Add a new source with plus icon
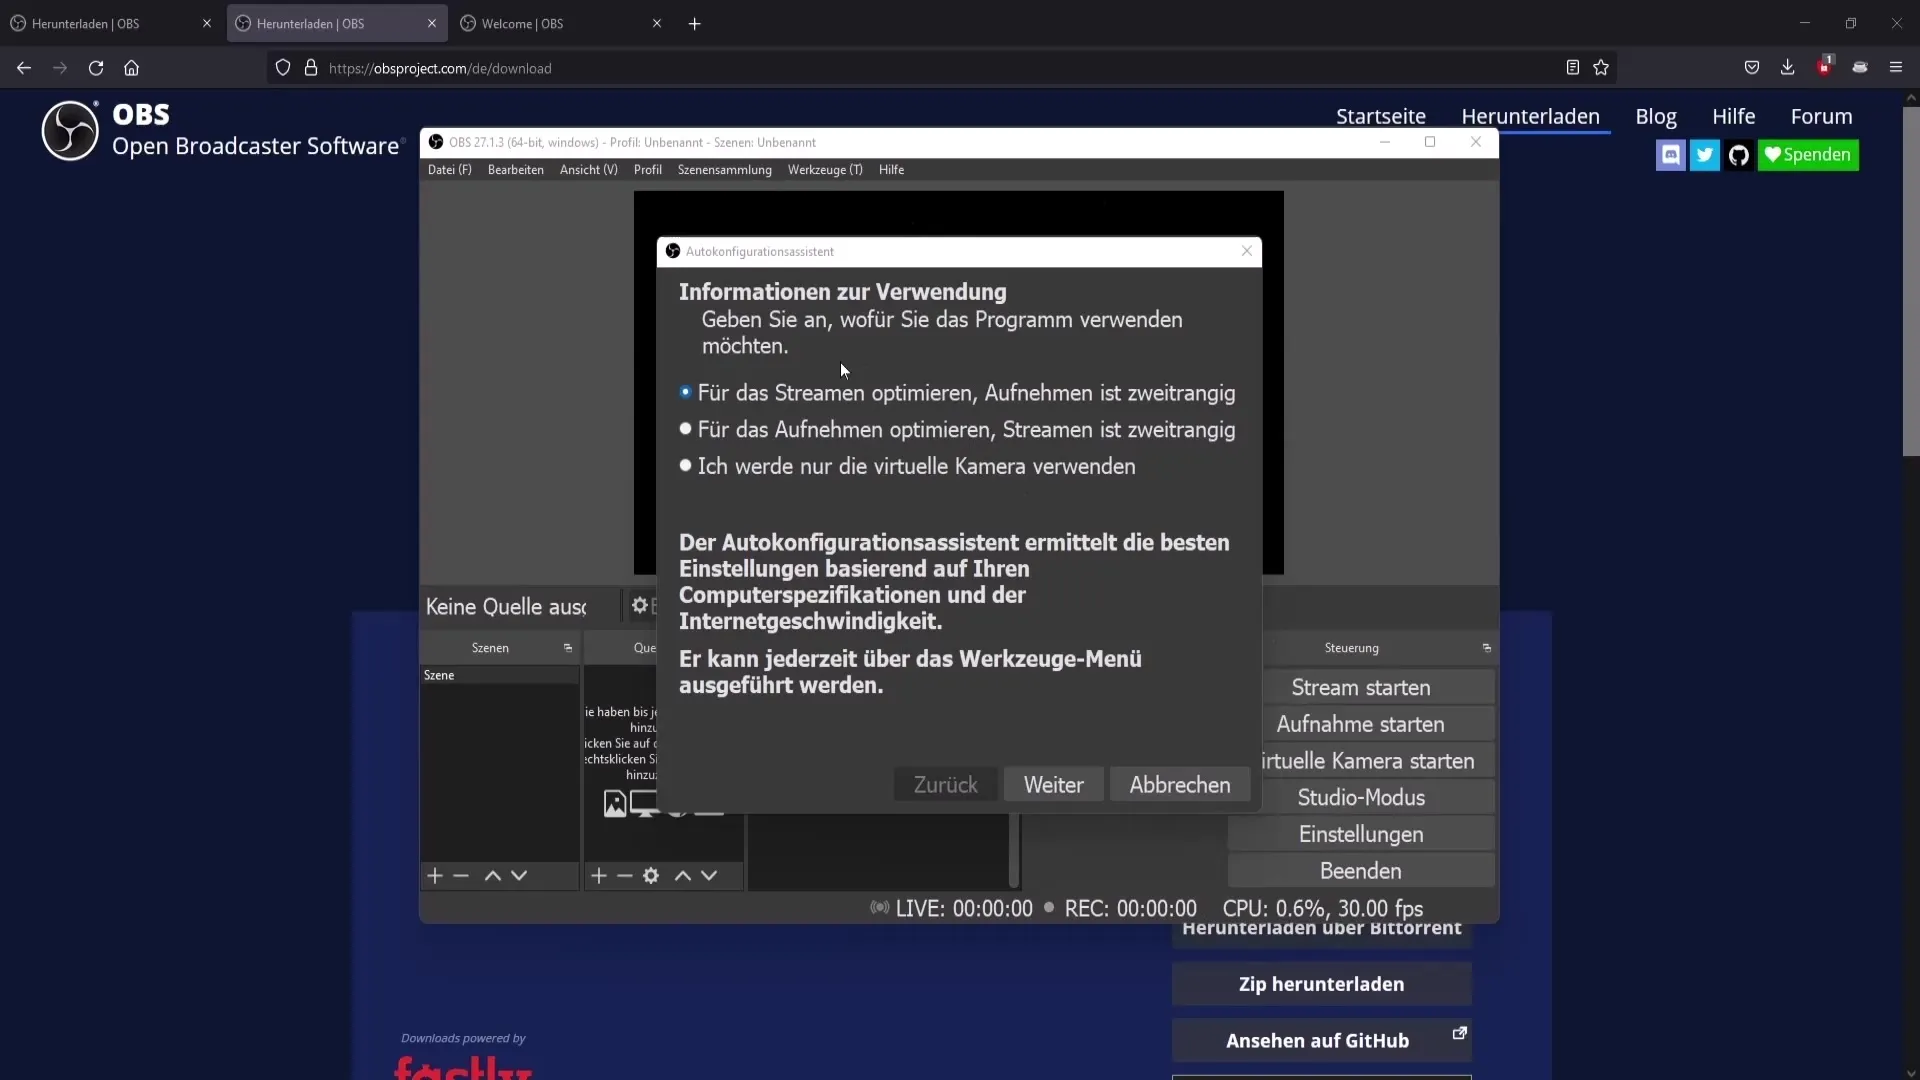 click(x=598, y=876)
